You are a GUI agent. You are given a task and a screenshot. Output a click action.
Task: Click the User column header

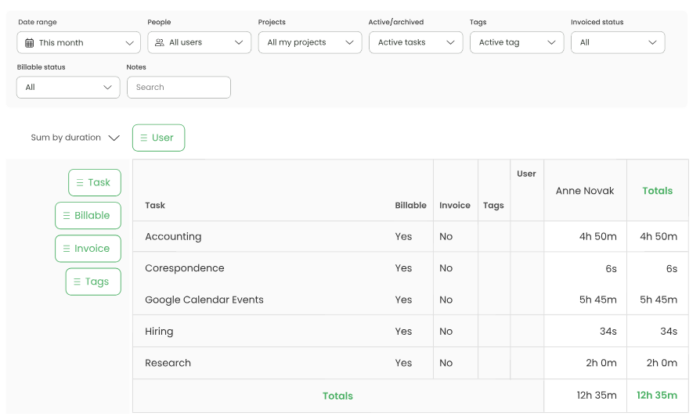(526, 174)
